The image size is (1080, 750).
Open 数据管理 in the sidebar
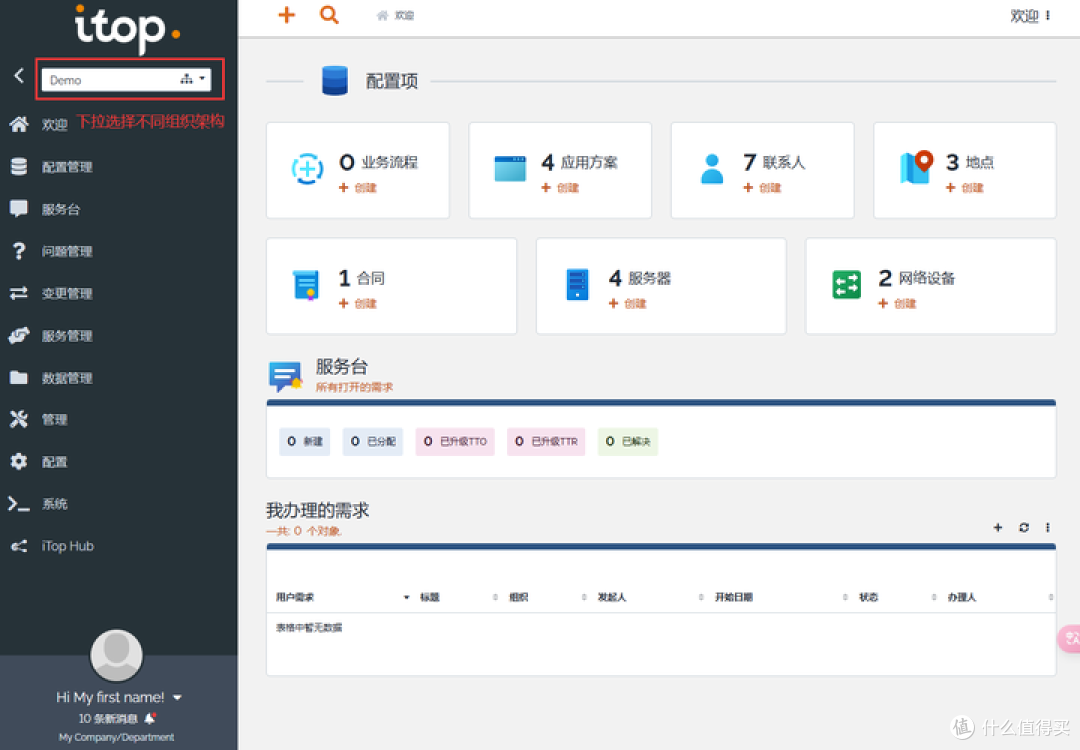[51, 377]
